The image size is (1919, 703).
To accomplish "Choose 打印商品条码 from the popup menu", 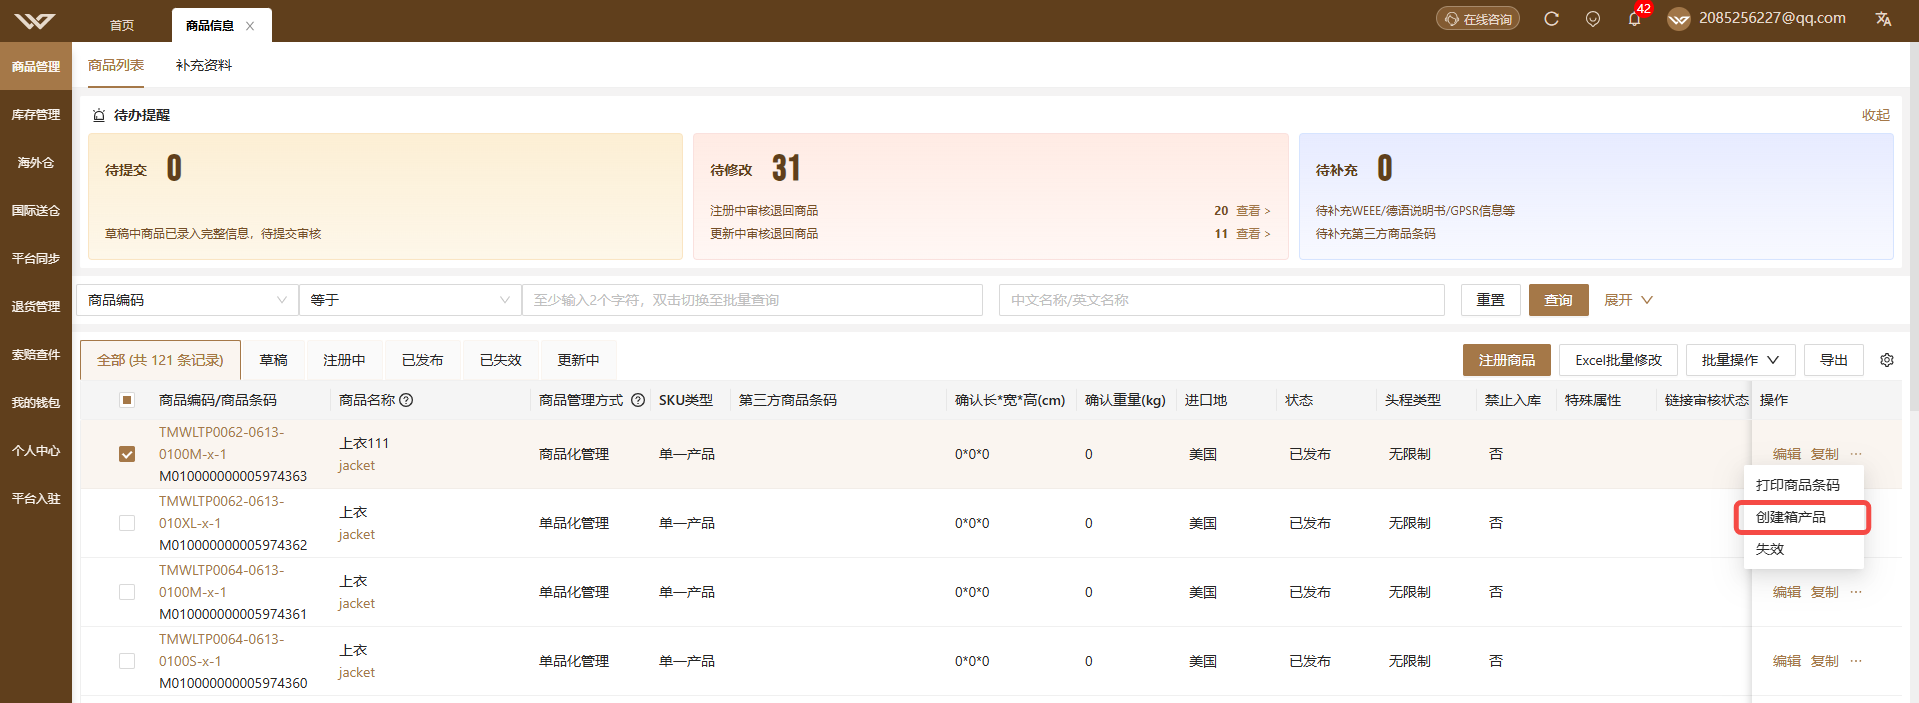I will tap(1803, 485).
